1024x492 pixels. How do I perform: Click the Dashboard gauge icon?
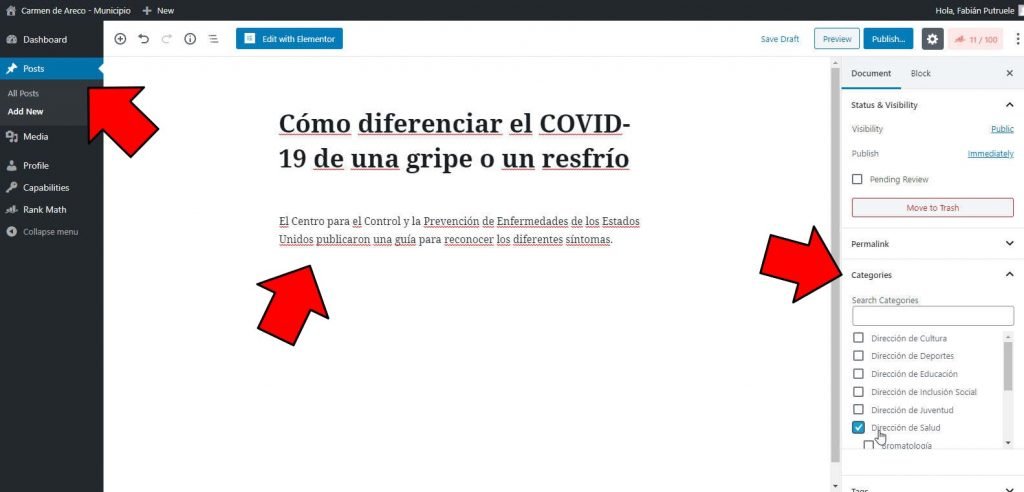click(x=11, y=39)
